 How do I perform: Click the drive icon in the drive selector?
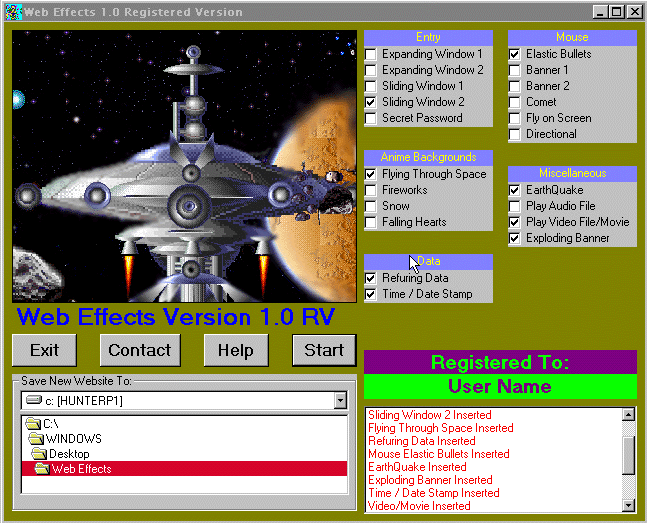click(x=34, y=400)
